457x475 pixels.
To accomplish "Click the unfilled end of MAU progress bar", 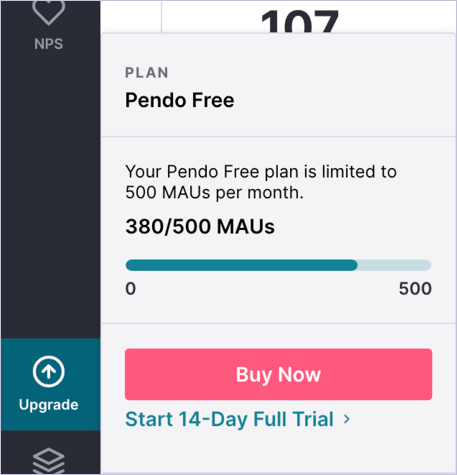I will 395,265.
